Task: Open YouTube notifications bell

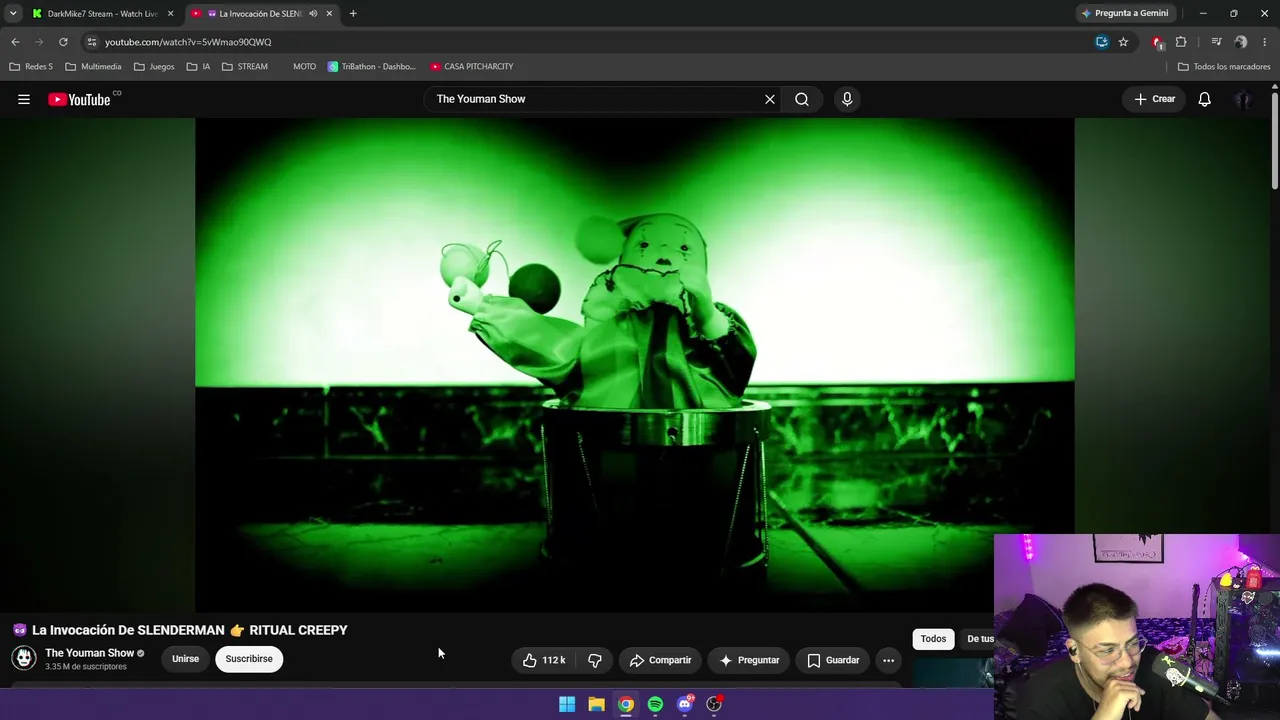Action: tap(1205, 99)
